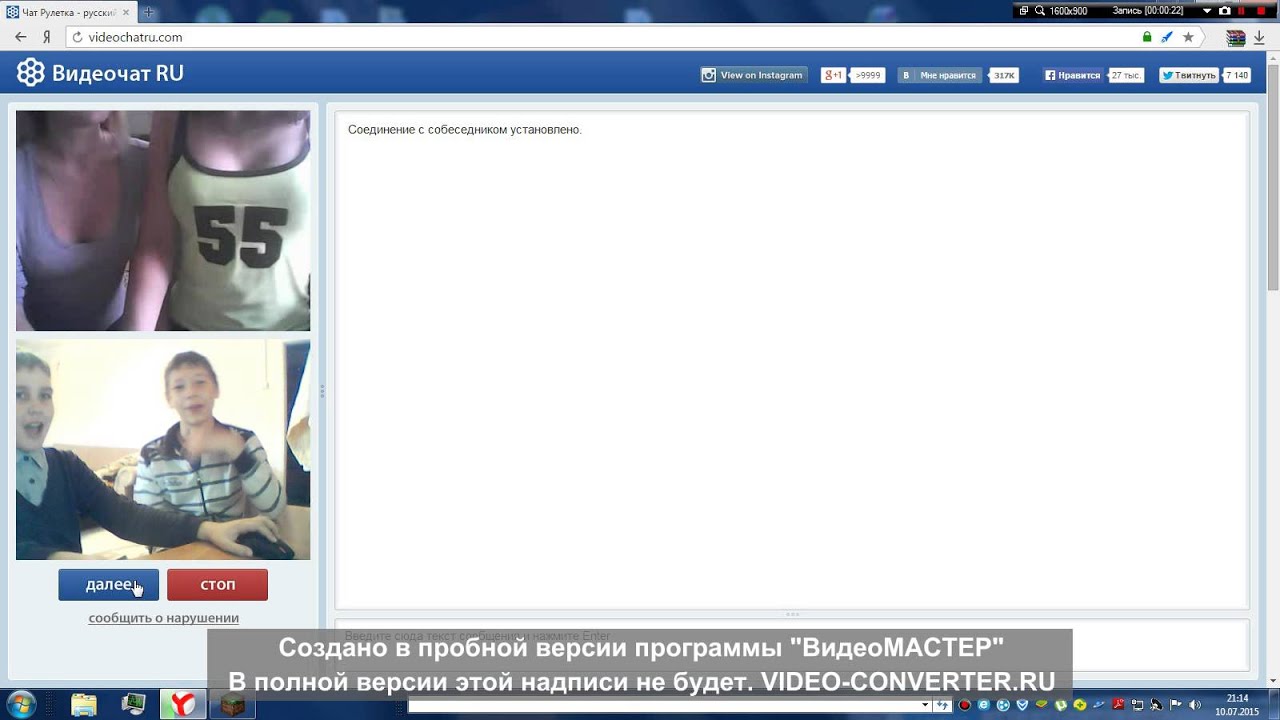Open File Explorer from taskbar
Image resolution: width=1280 pixels, height=720 pixels.
[84, 704]
